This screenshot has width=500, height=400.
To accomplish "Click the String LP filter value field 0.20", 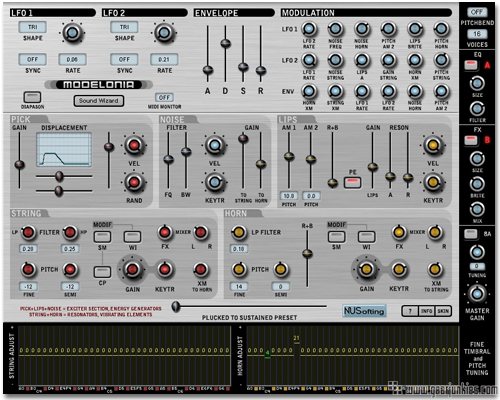I will tap(28, 249).
